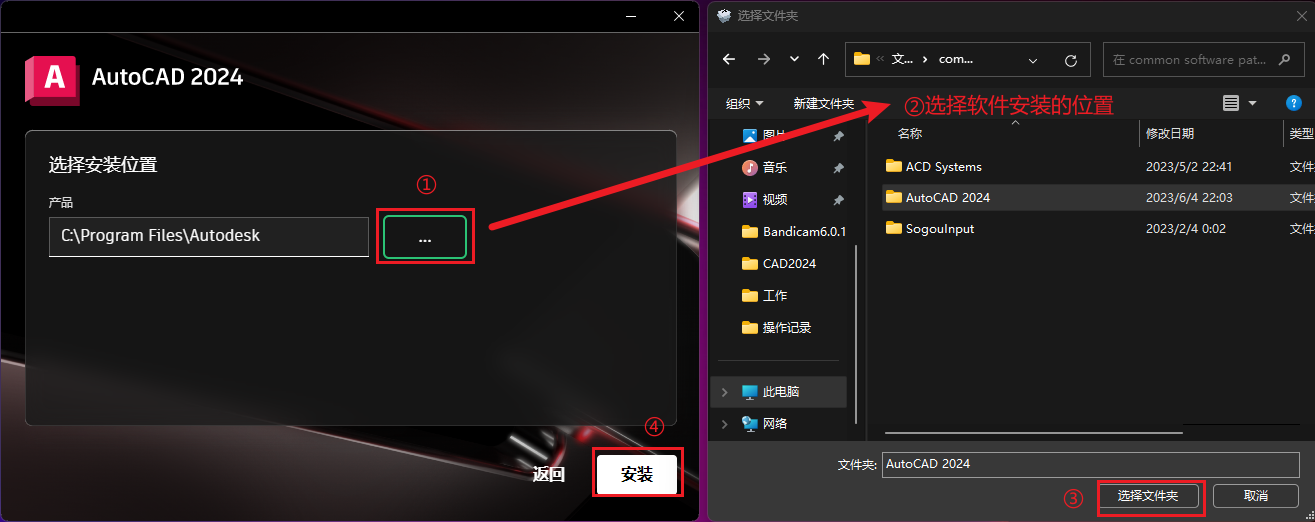Viewport: 1315px width, 522px height.
Task: Click the ACD Systems folder icon
Action: (894, 166)
